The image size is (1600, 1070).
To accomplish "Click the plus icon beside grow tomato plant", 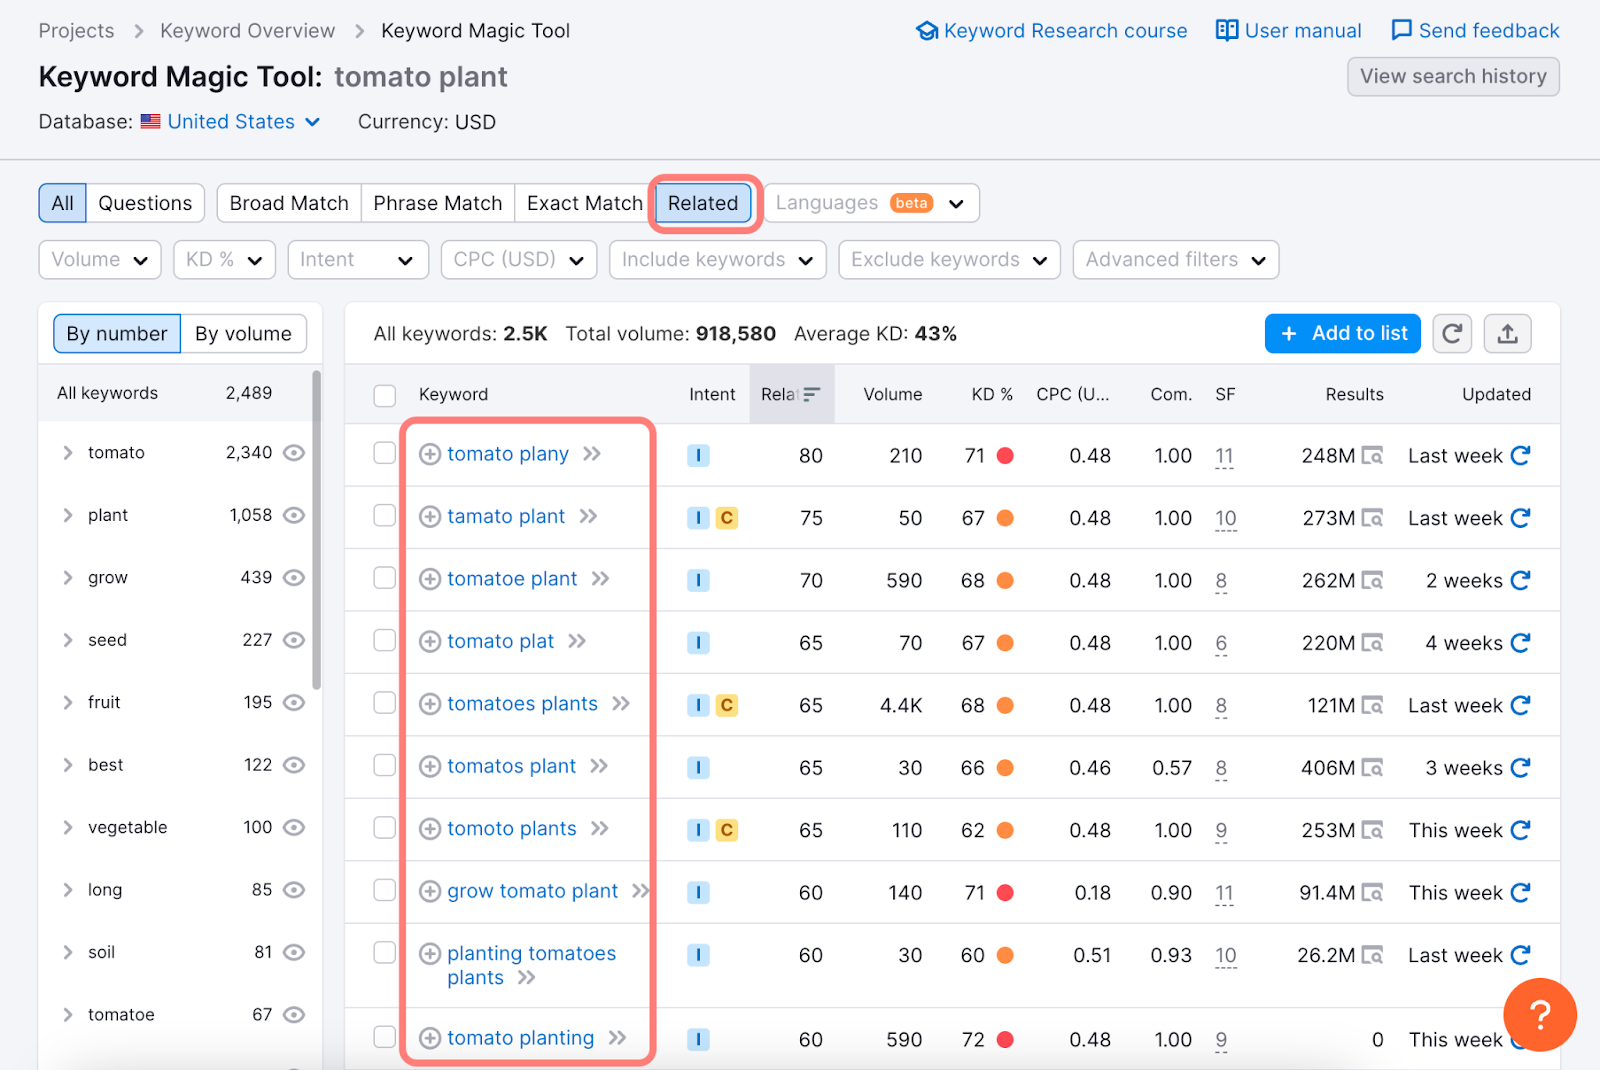I will 430,891.
